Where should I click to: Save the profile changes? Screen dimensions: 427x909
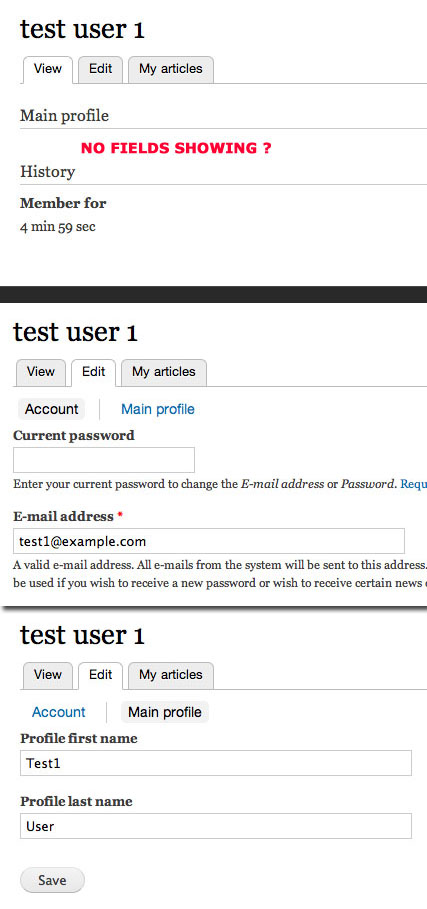[x=52, y=880]
